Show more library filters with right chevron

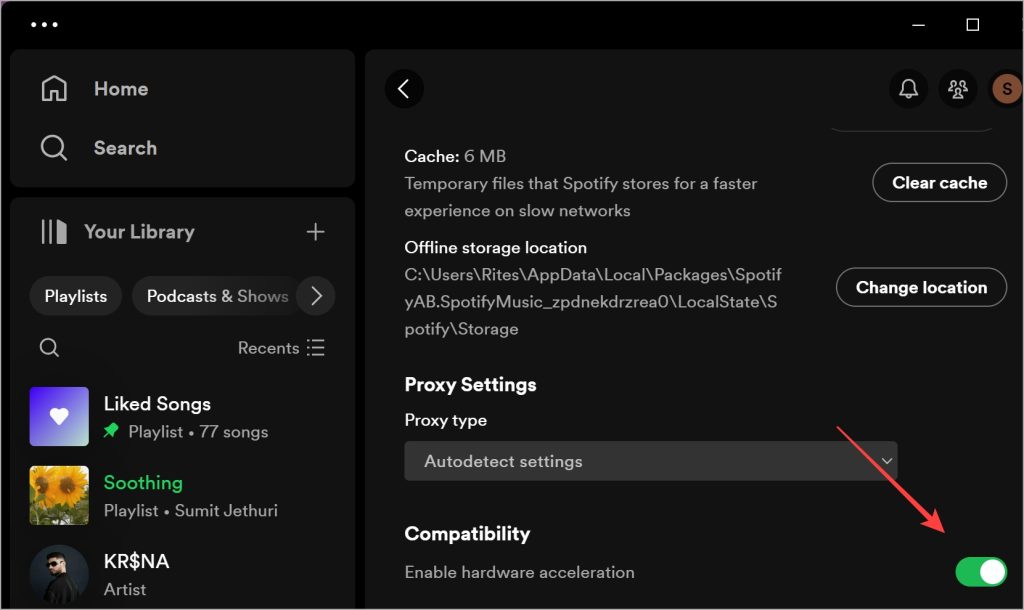[316, 296]
